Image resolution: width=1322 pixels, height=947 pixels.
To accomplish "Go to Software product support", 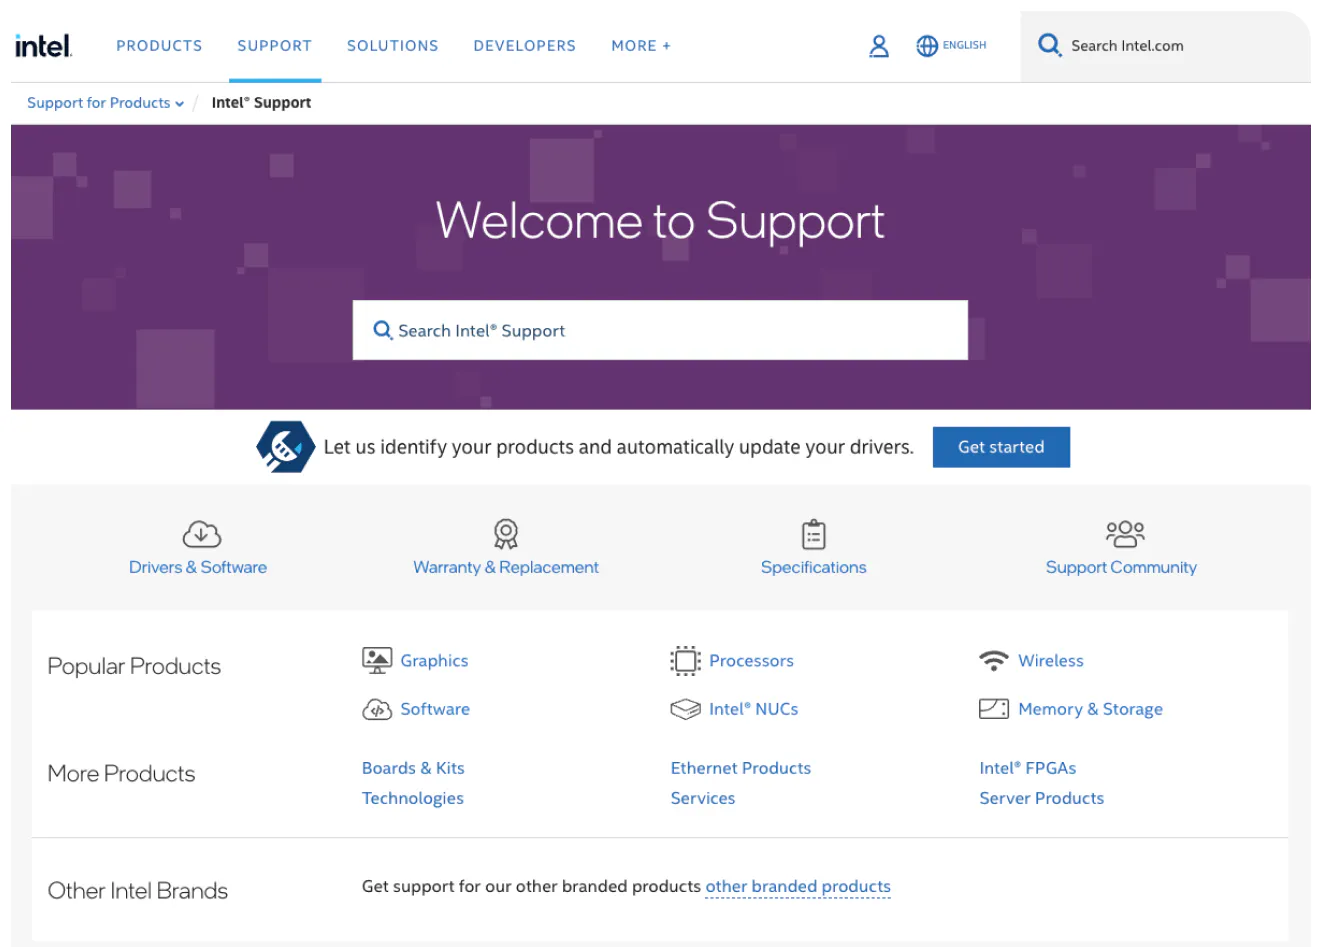I will click(x=435, y=709).
